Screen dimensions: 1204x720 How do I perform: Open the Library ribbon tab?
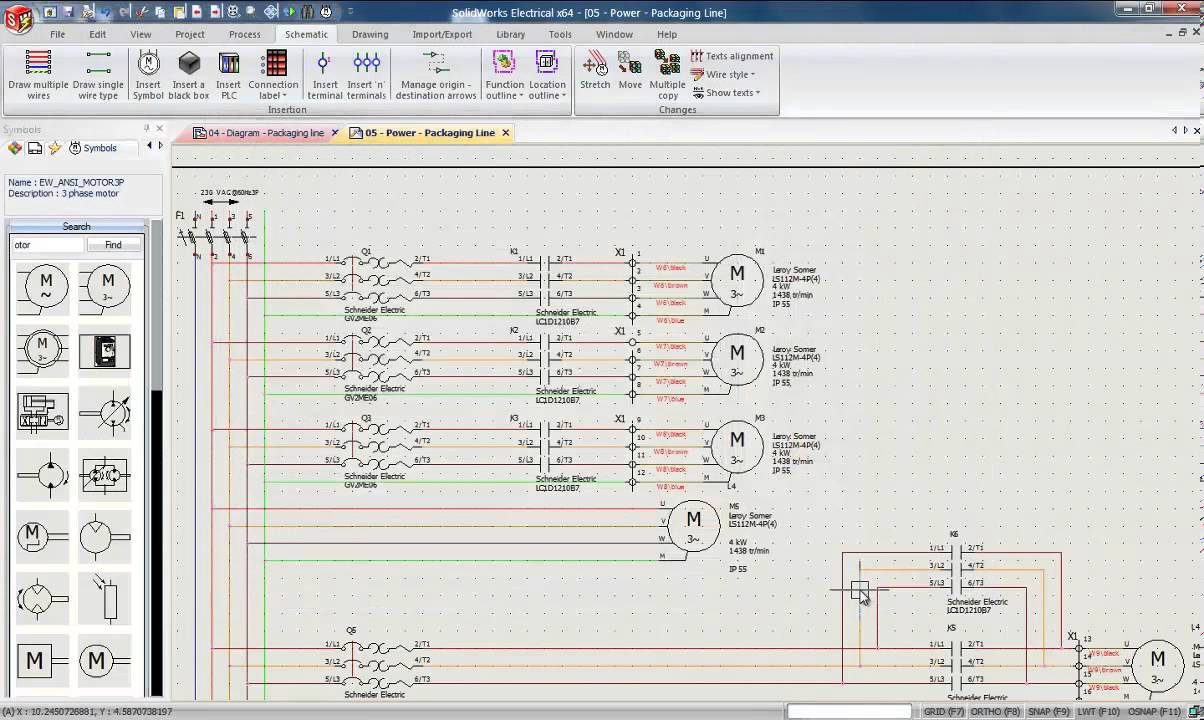tap(510, 34)
